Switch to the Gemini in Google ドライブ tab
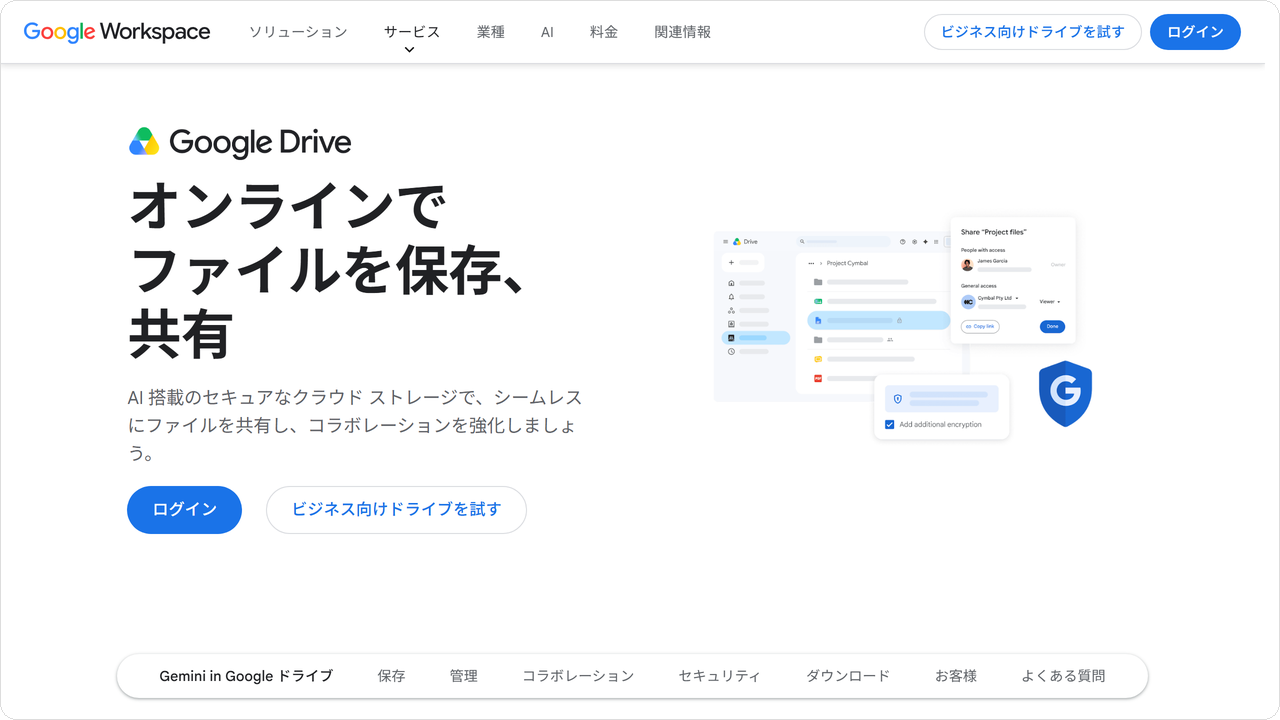The image size is (1280, 720). coord(246,676)
